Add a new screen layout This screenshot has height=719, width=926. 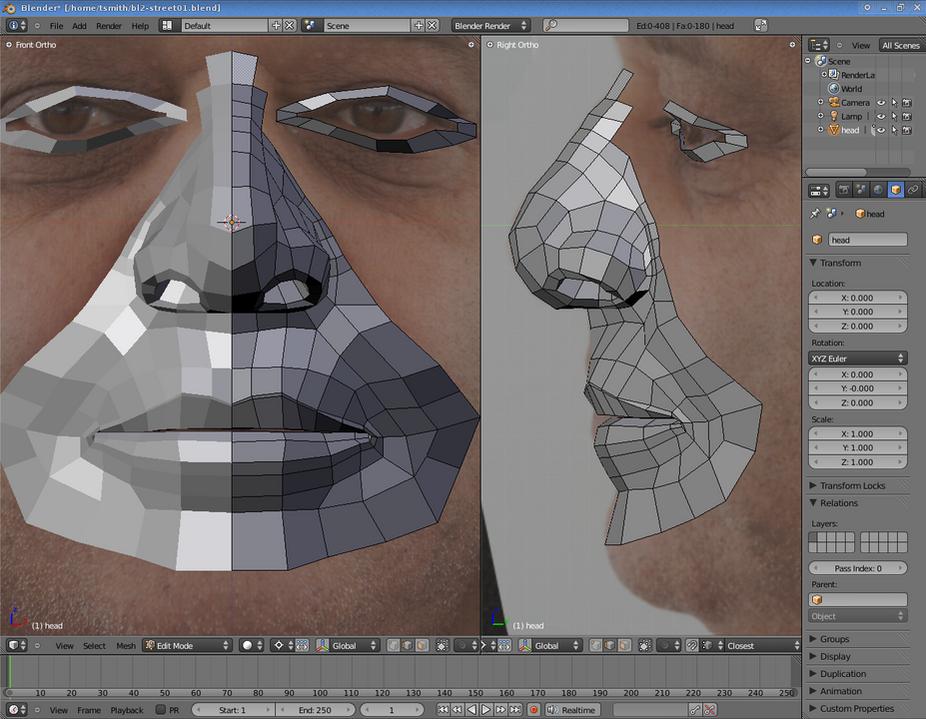[x=276, y=25]
